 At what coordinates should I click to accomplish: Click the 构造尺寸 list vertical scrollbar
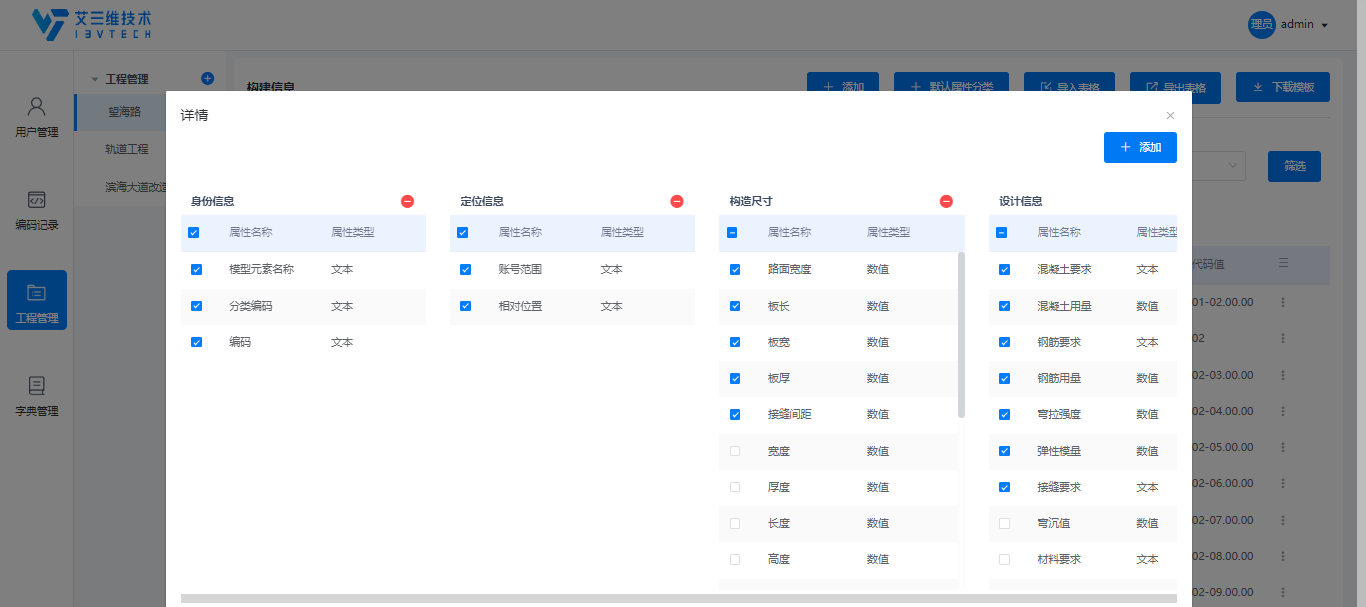tap(961, 334)
